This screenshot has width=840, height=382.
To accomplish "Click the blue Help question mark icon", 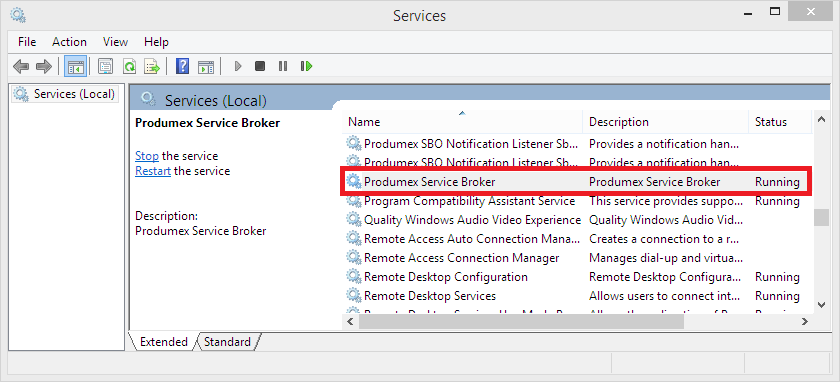I will pos(183,67).
